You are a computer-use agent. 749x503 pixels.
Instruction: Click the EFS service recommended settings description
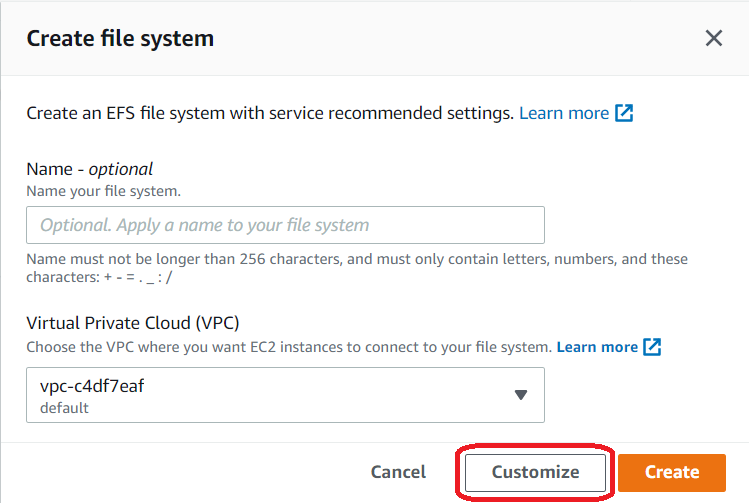[269, 113]
